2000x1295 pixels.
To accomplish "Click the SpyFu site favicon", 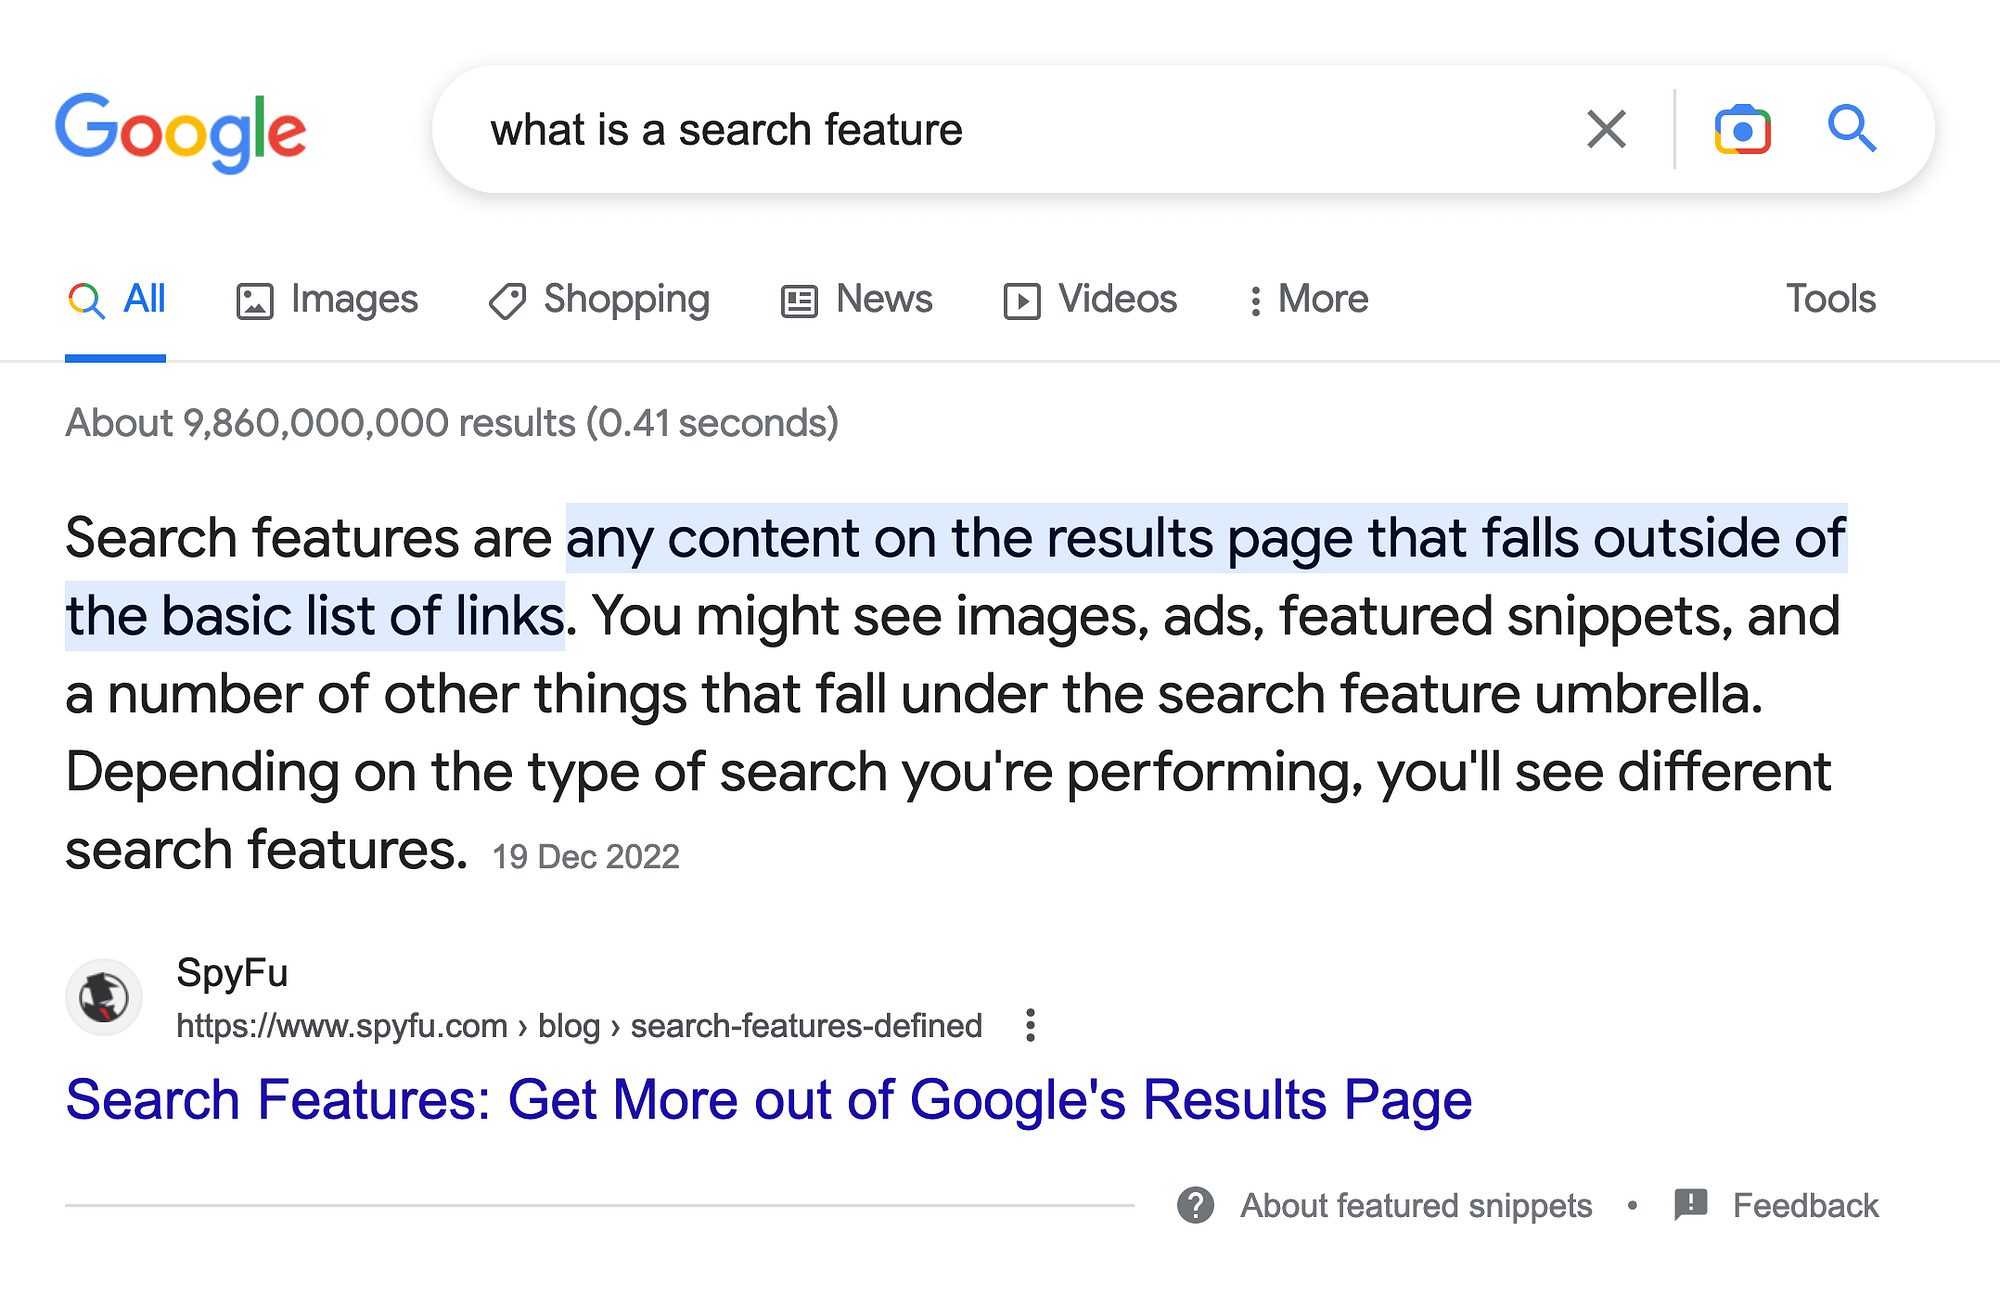I will (x=104, y=997).
